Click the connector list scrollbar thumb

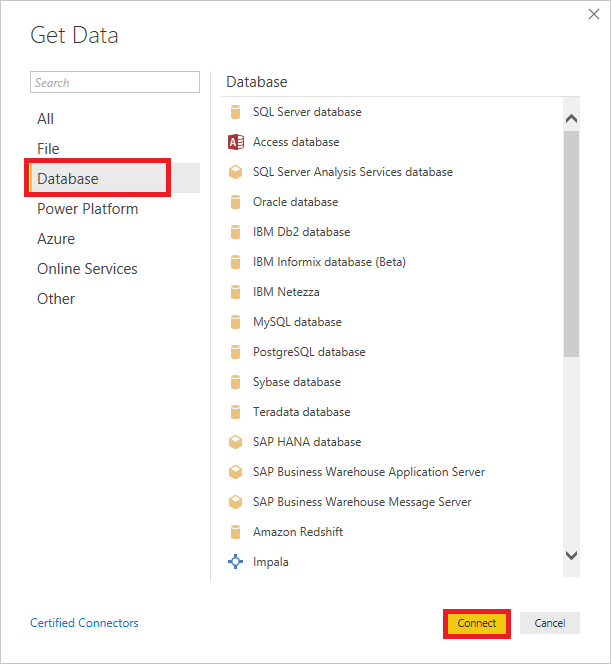[x=571, y=244]
